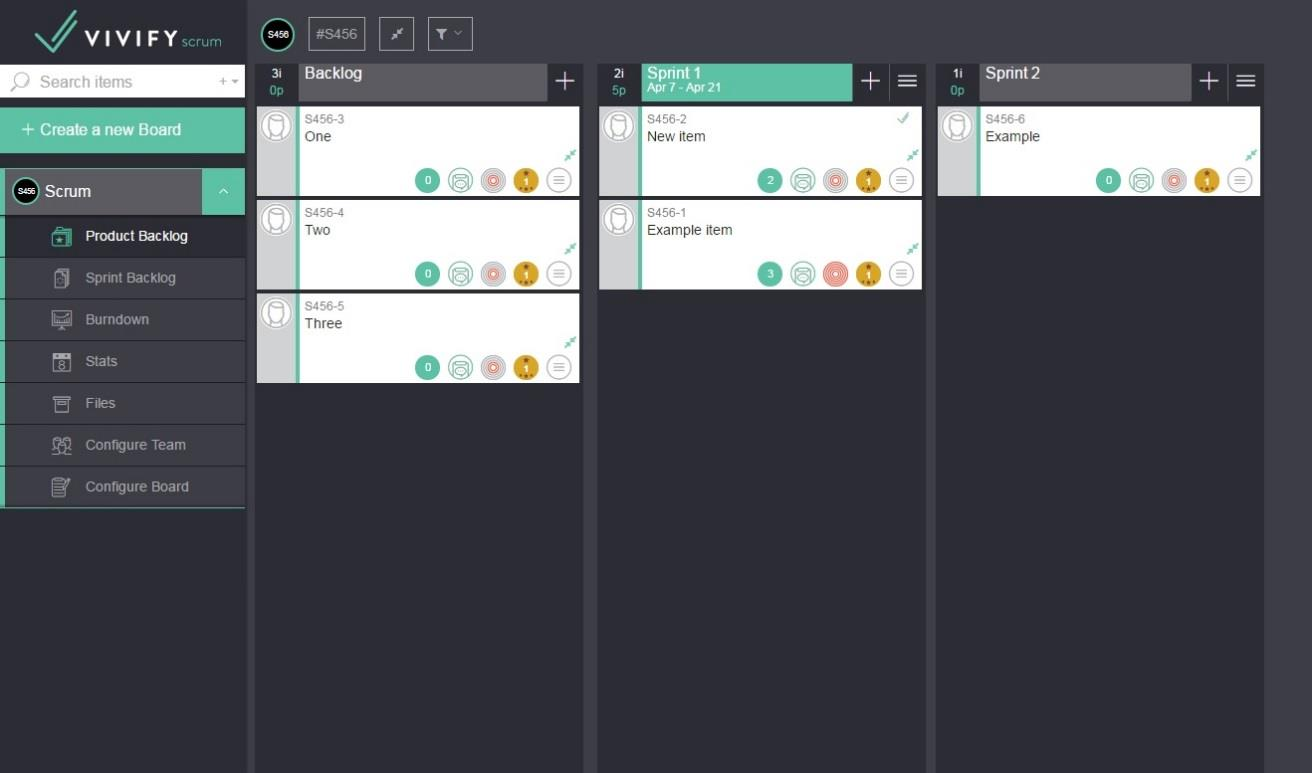Image resolution: width=1312 pixels, height=773 pixels.
Task: Add item to Sprint 1 with plus icon
Action: [x=870, y=82]
